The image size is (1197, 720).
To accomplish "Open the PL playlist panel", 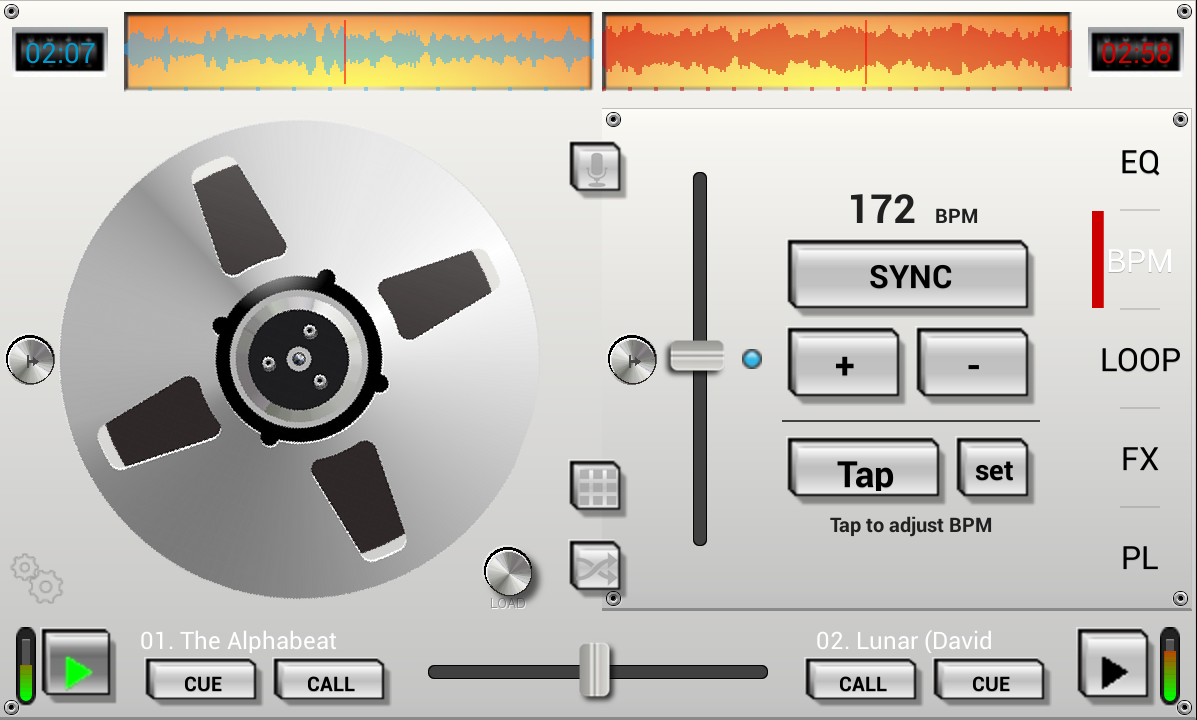I will tap(1141, 558).
